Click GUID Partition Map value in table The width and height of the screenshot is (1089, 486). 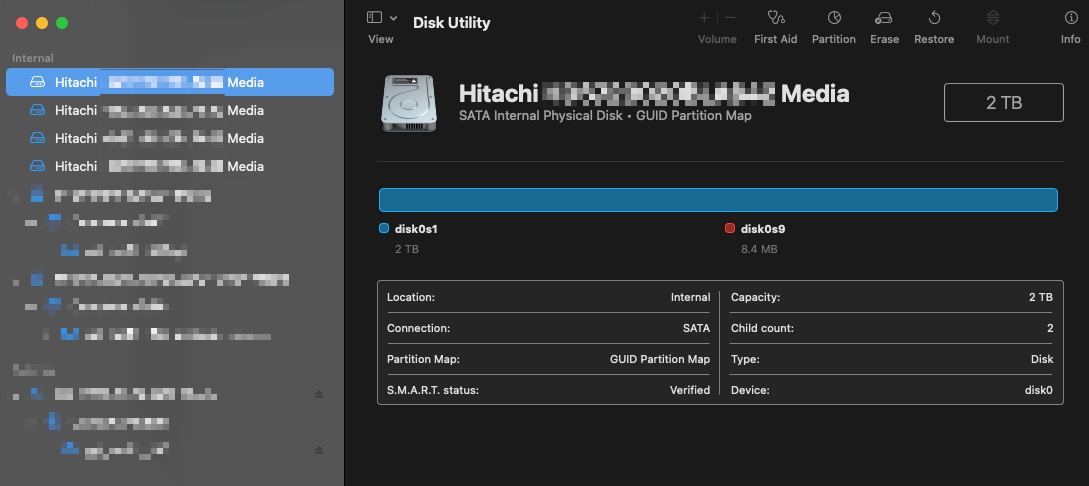tap(660, 359)
